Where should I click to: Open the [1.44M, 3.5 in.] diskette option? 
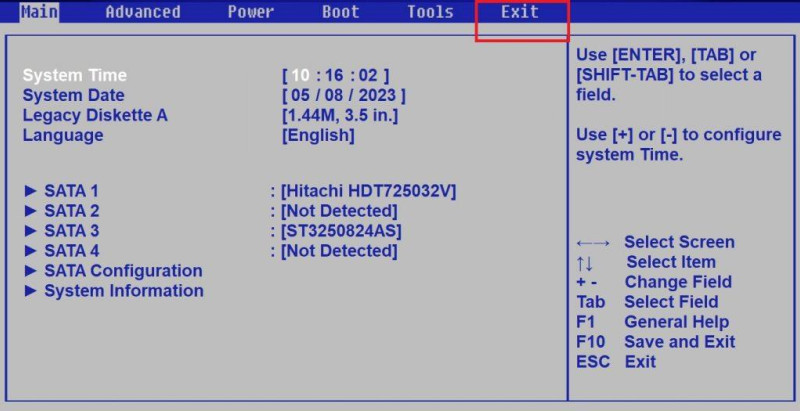point(340,115)
